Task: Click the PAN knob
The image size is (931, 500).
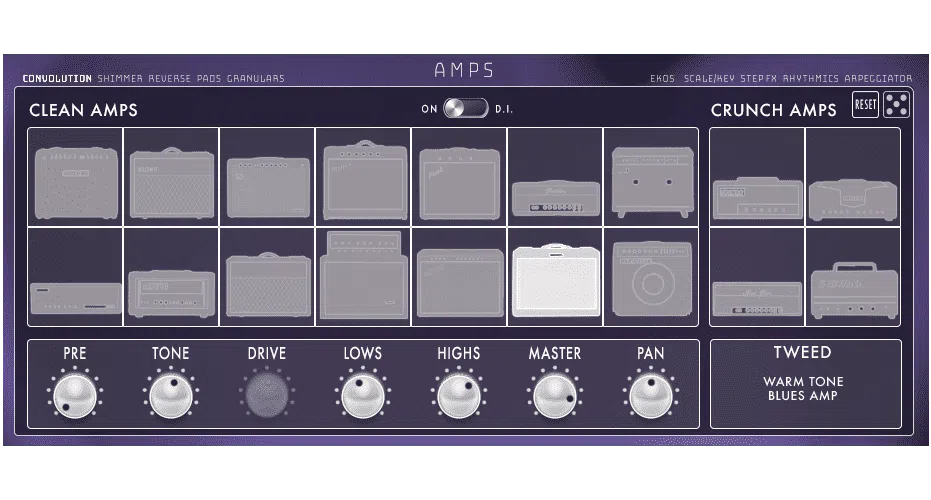Action: (x=650, y=395)
